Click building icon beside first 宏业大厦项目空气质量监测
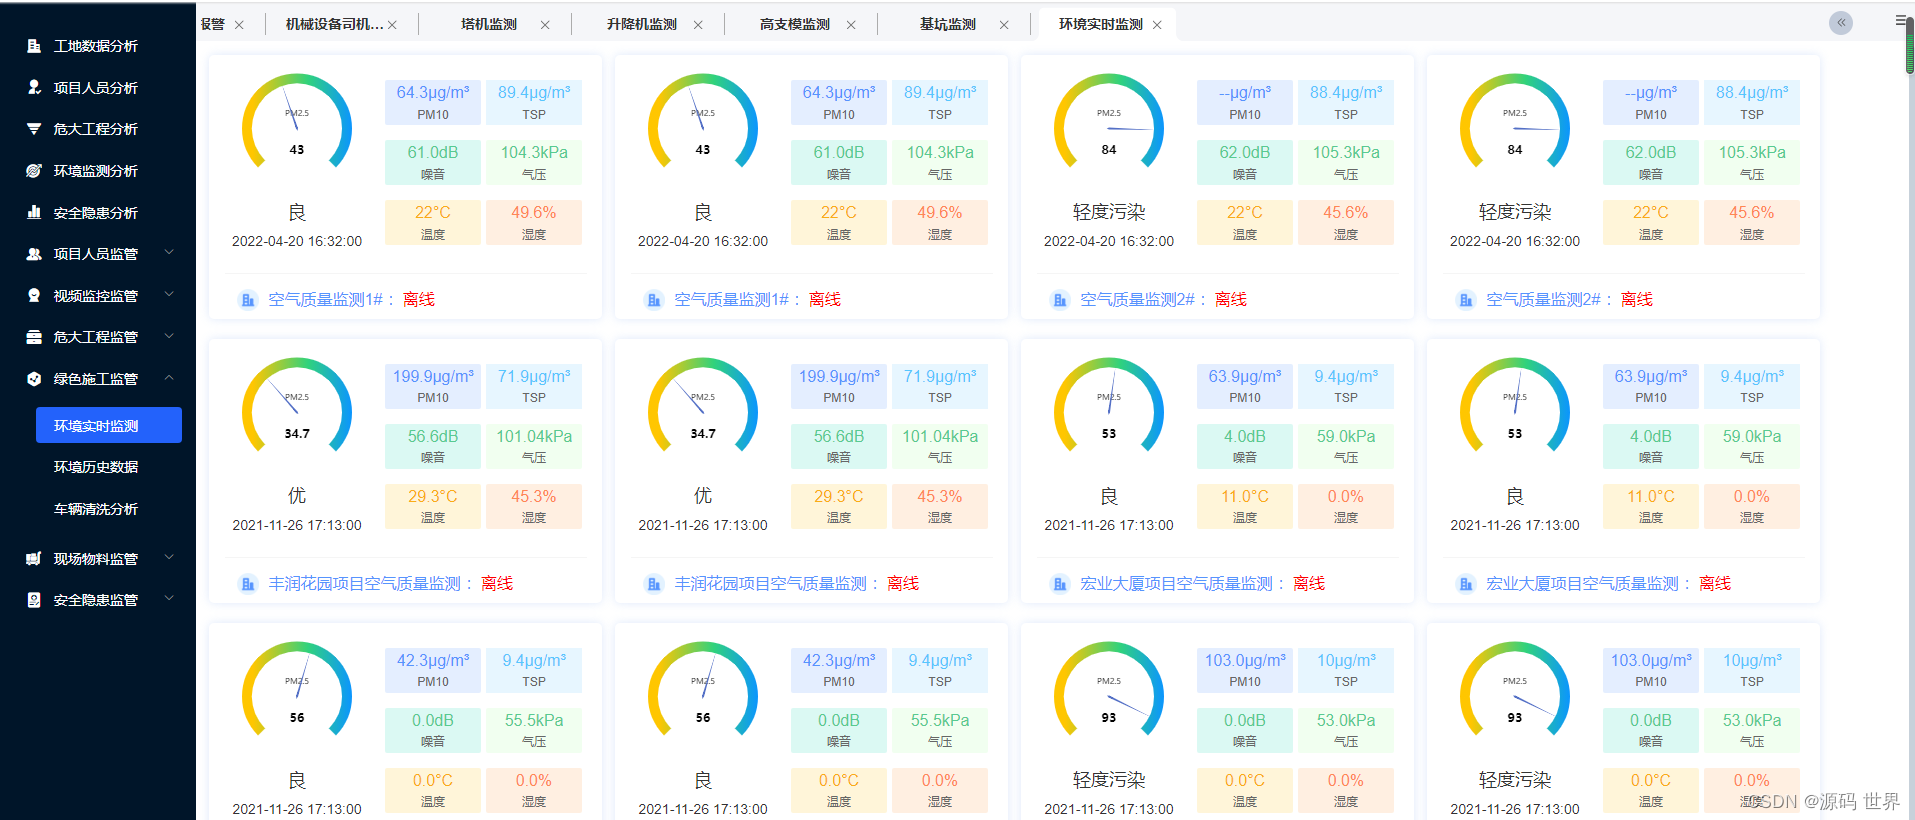Viewport: 1915px width, 820px height. click(1060, 584)
